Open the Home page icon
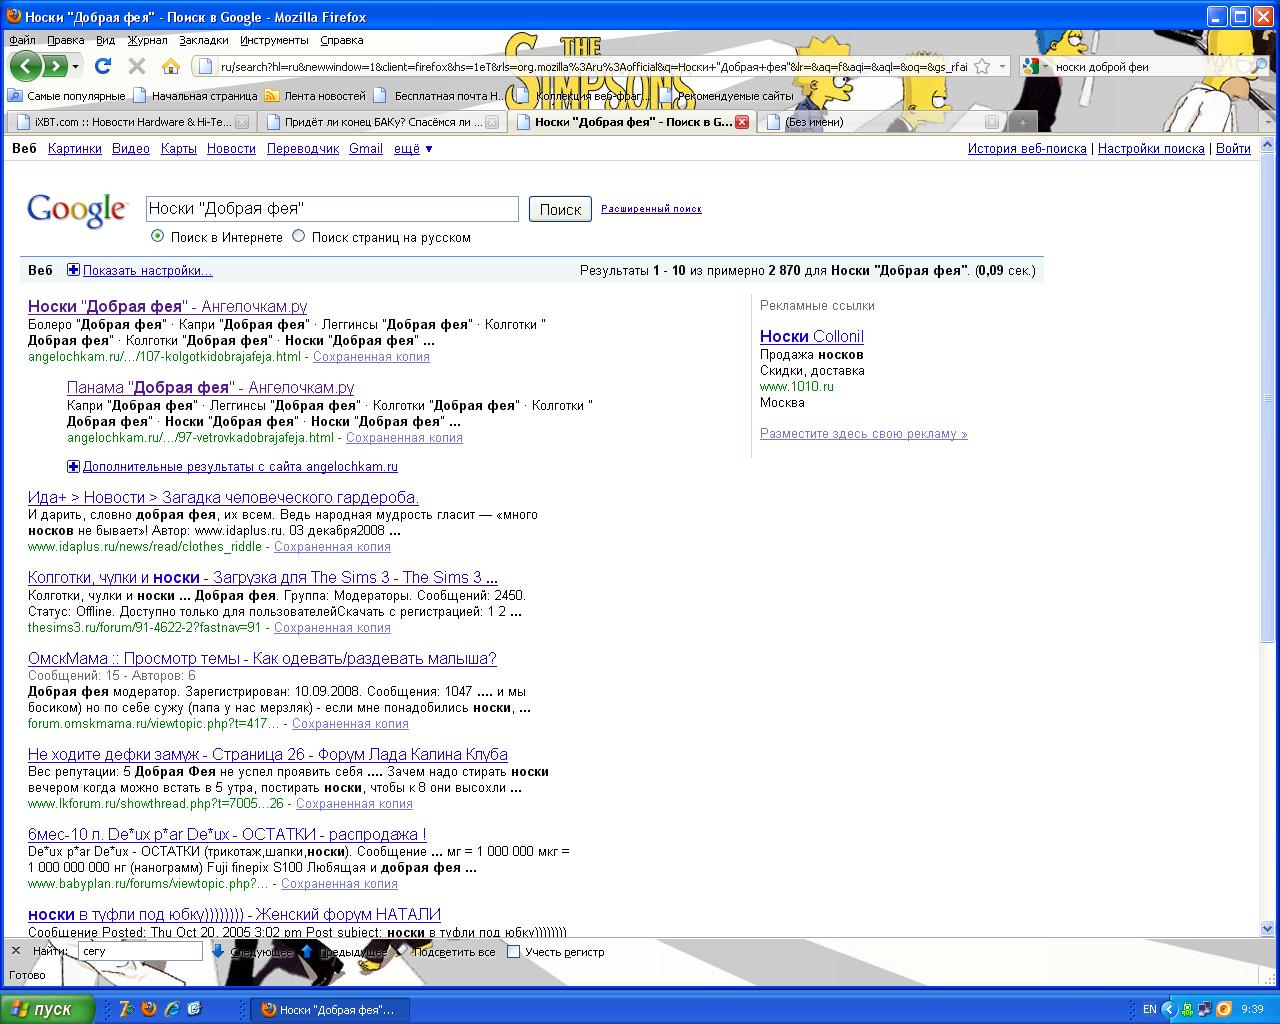The width and height of the screenshot is (1280, 1024). (x=171, y=66)
